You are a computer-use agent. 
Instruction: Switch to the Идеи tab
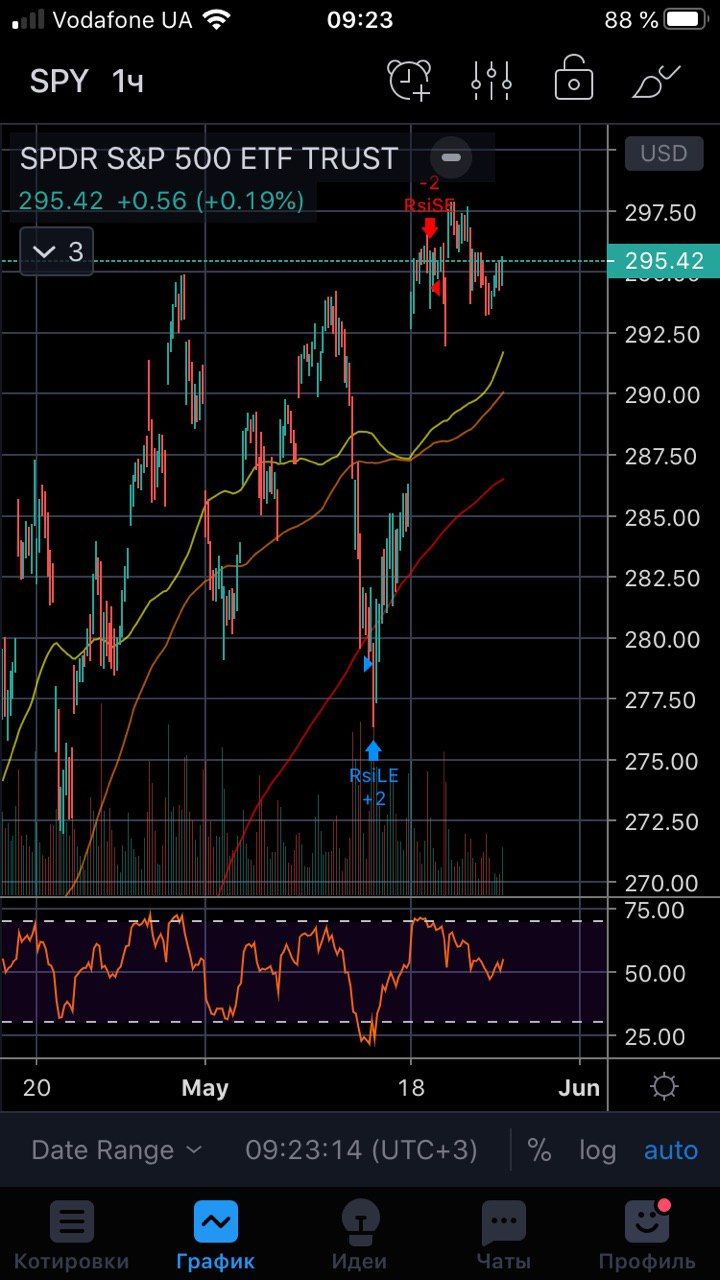(359, 1236)
